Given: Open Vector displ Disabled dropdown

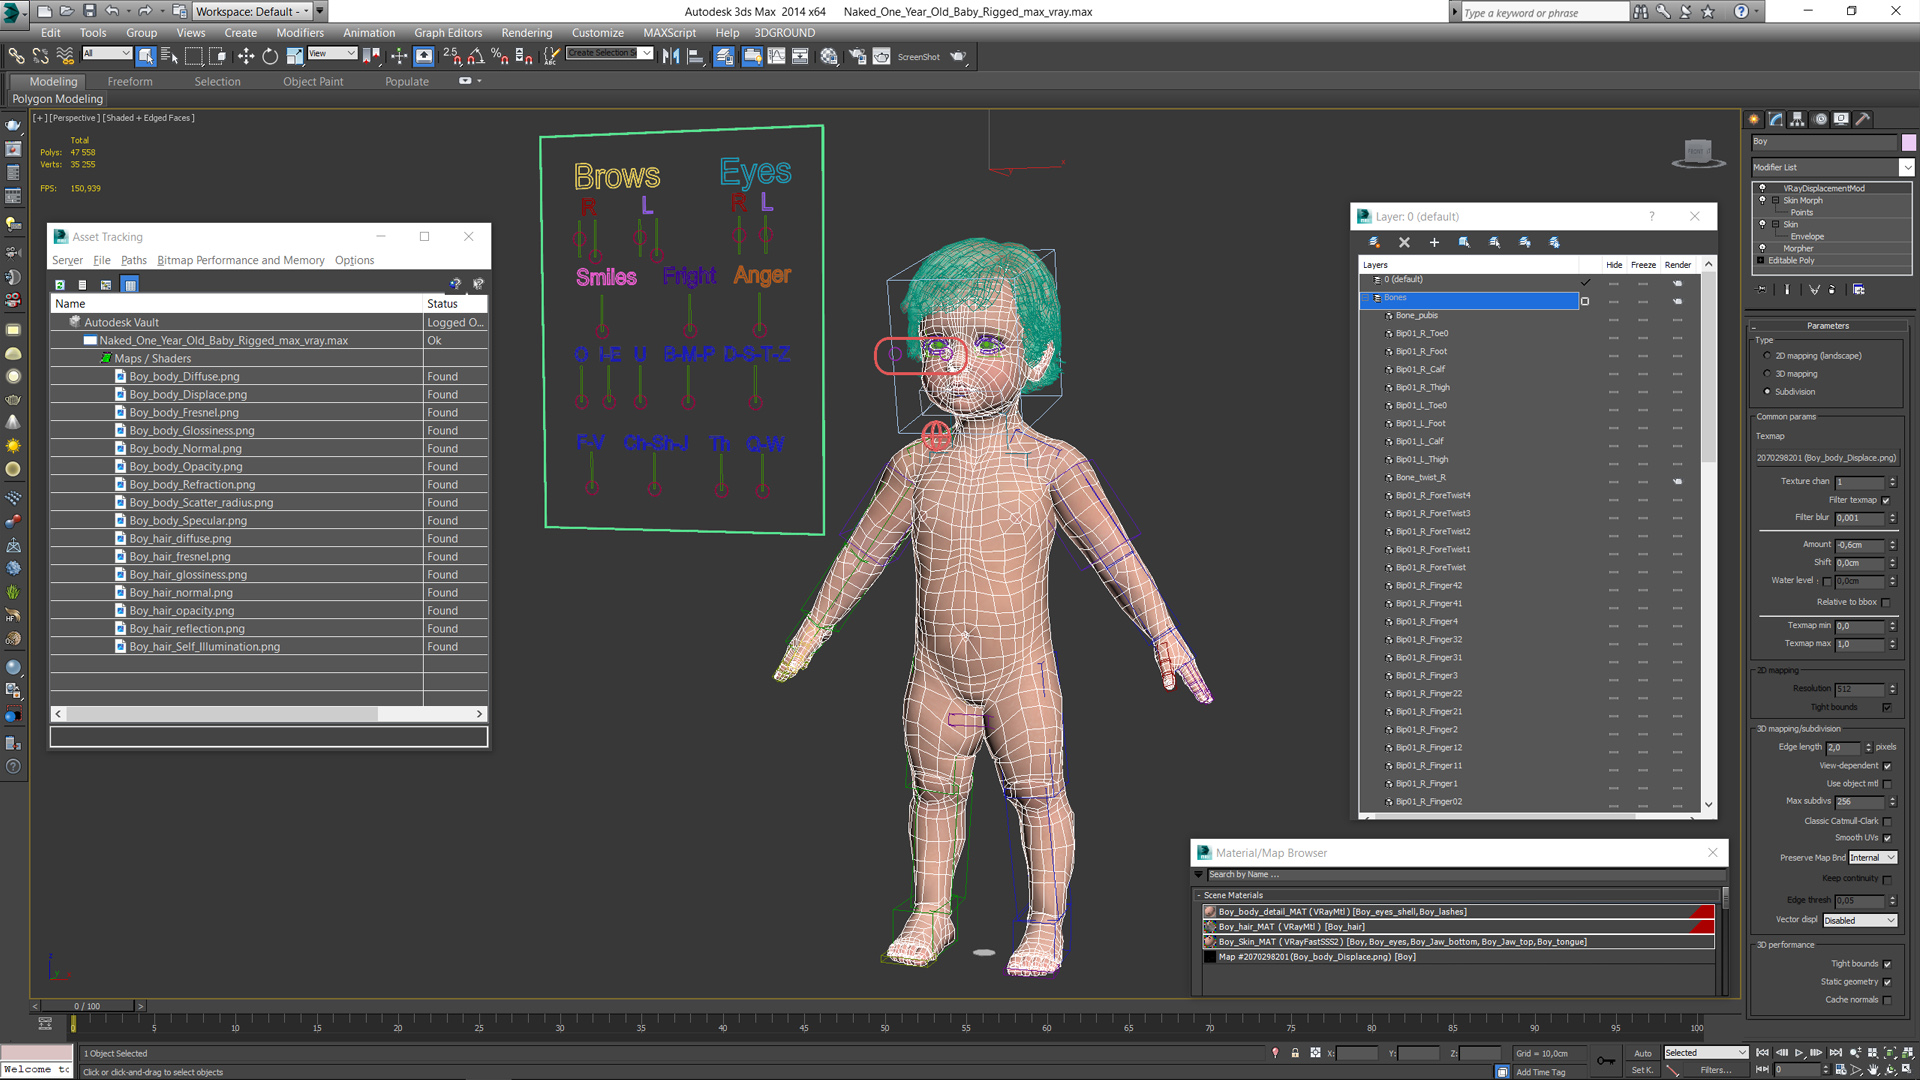Looking at the screenshot, I should (1860, 920).
